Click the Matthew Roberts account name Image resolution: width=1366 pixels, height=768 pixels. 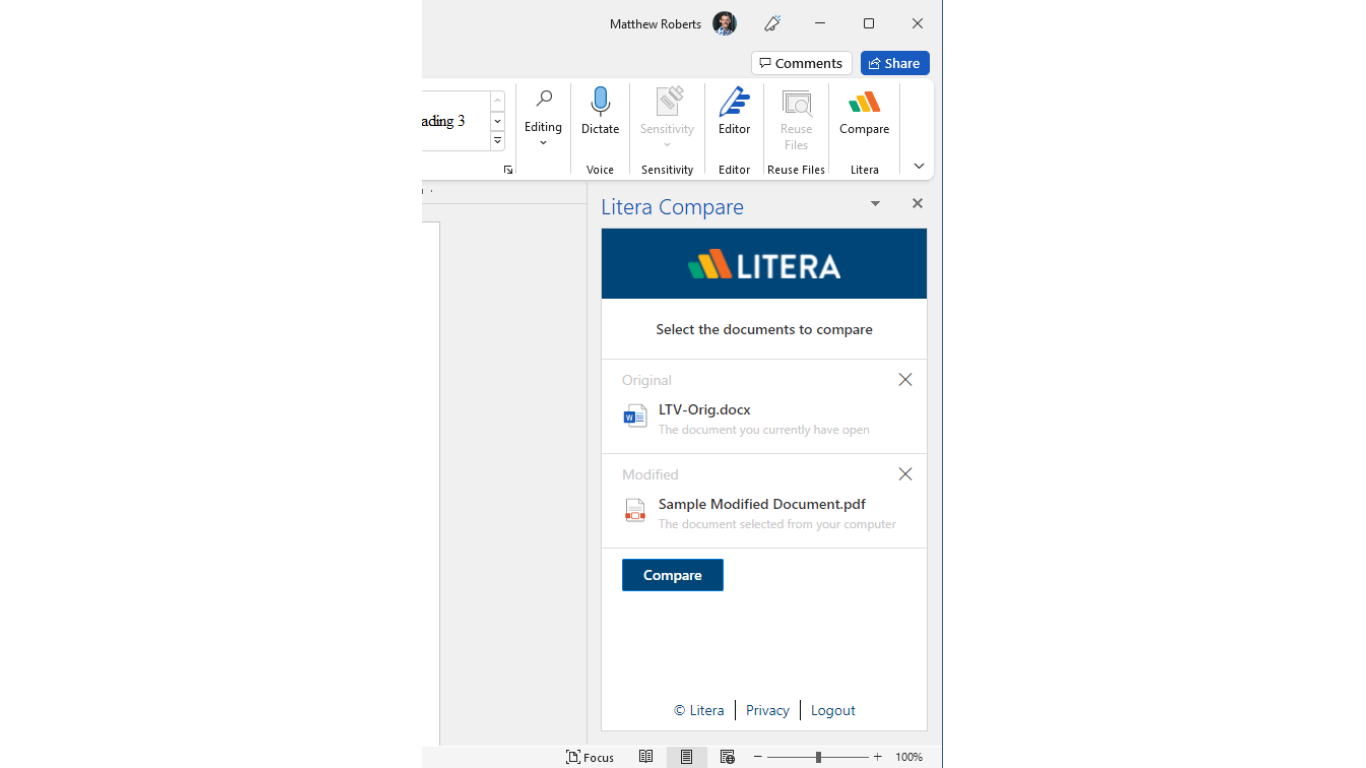coord(655,24)
